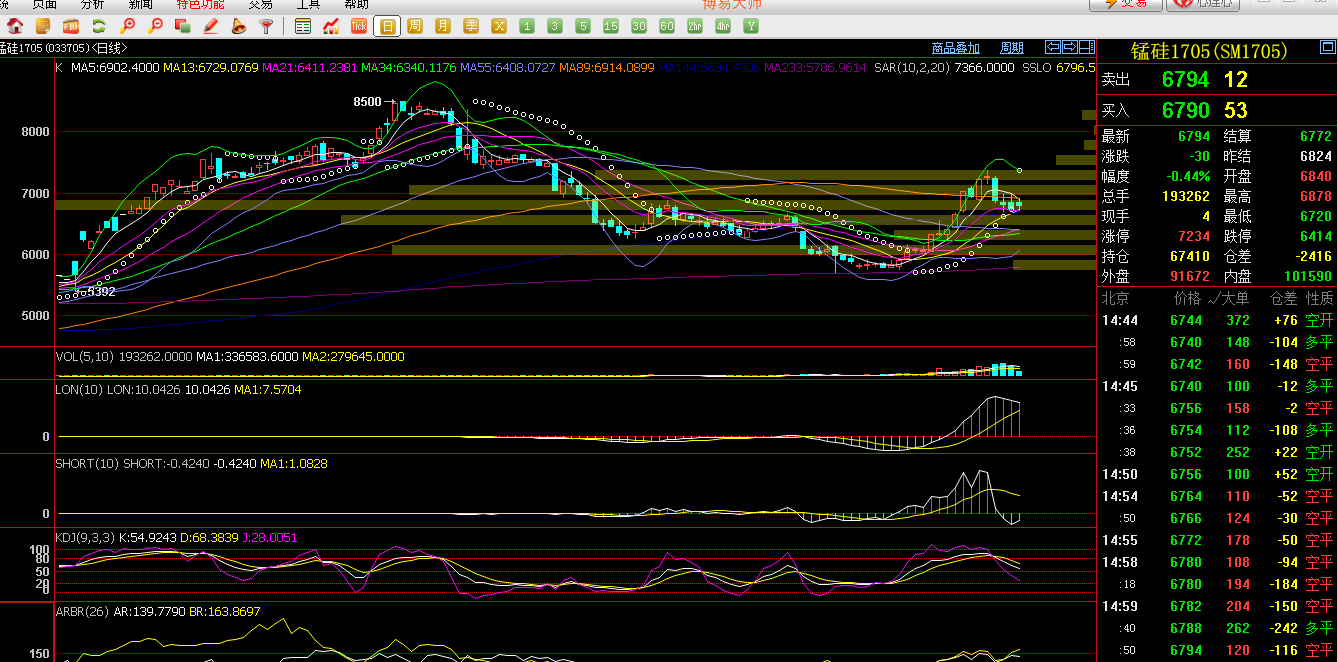Open the 页面 menu
The width and height of the screenshot is (1338, 662).
coord(44,4)
